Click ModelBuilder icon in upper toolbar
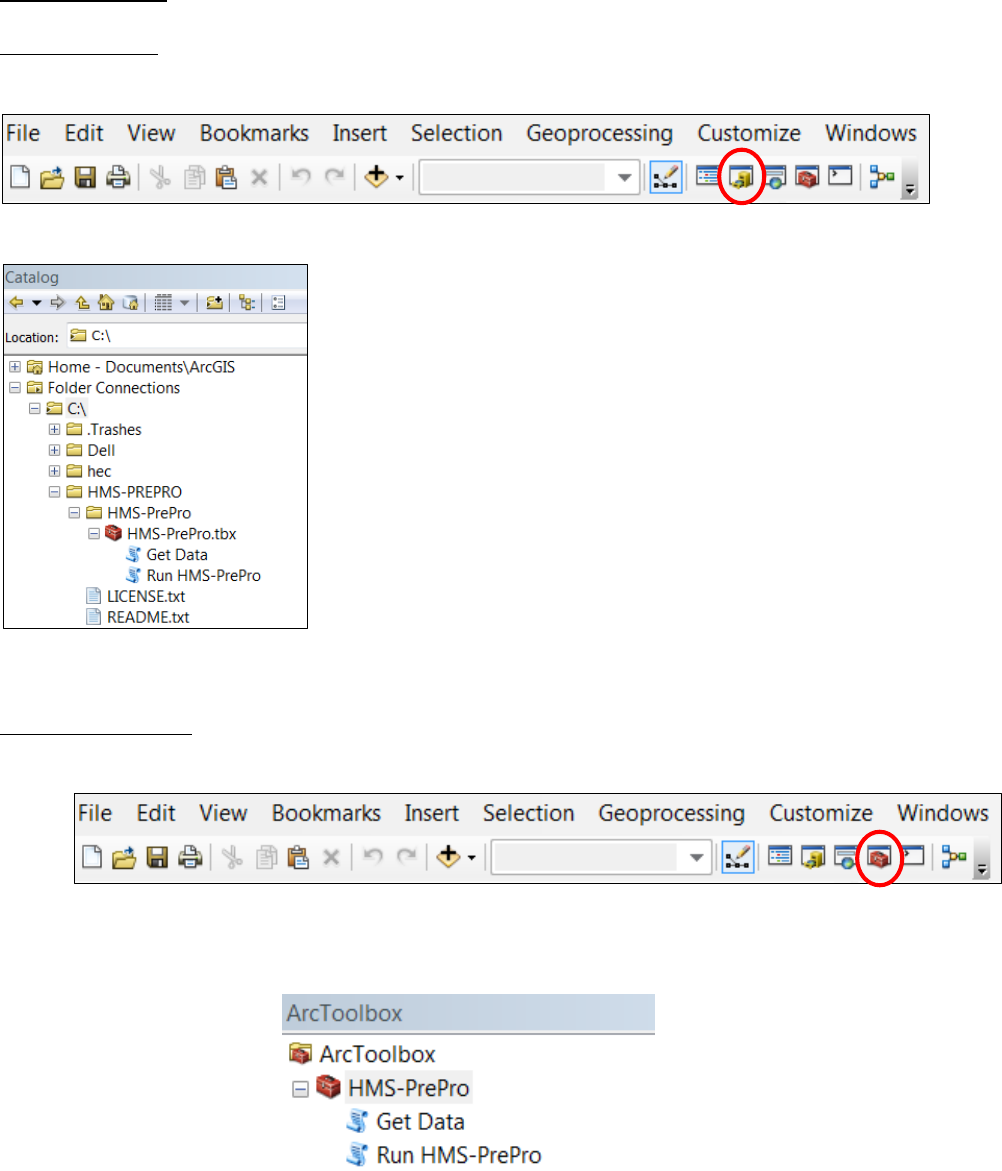This screenshot has width=1002, height=1171. [882, 178]
